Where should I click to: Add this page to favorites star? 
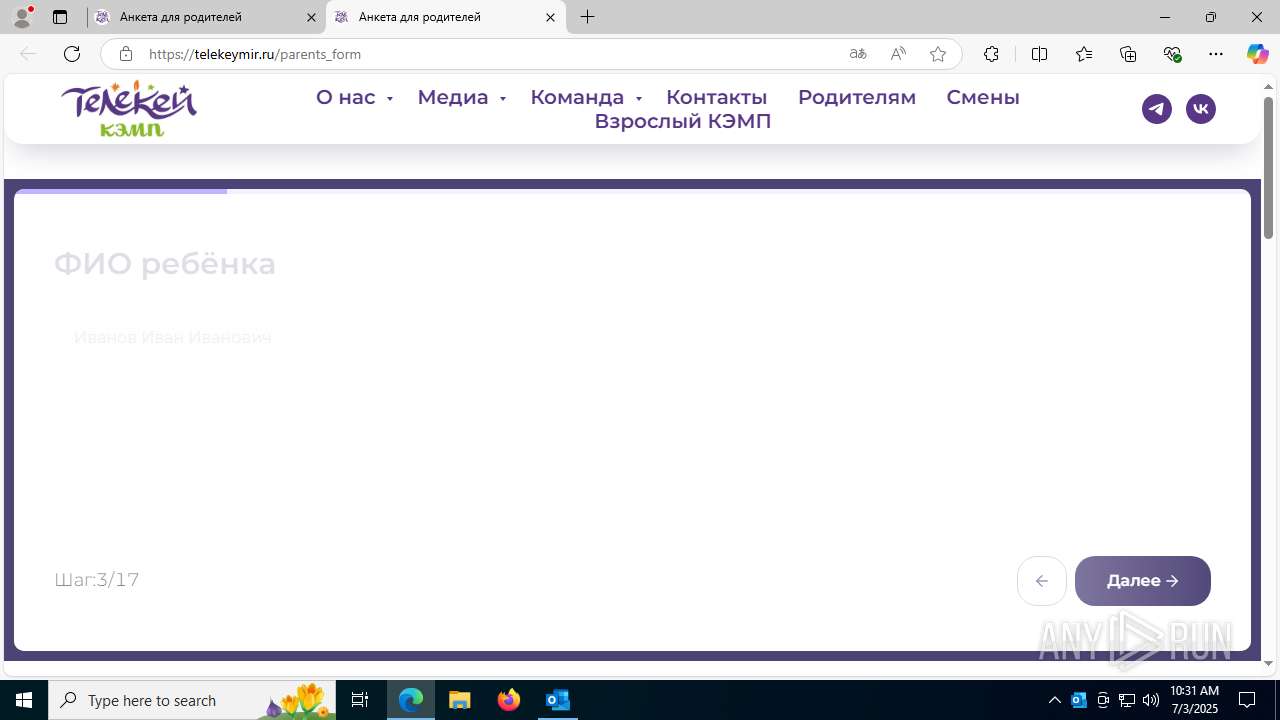(938, 54)
